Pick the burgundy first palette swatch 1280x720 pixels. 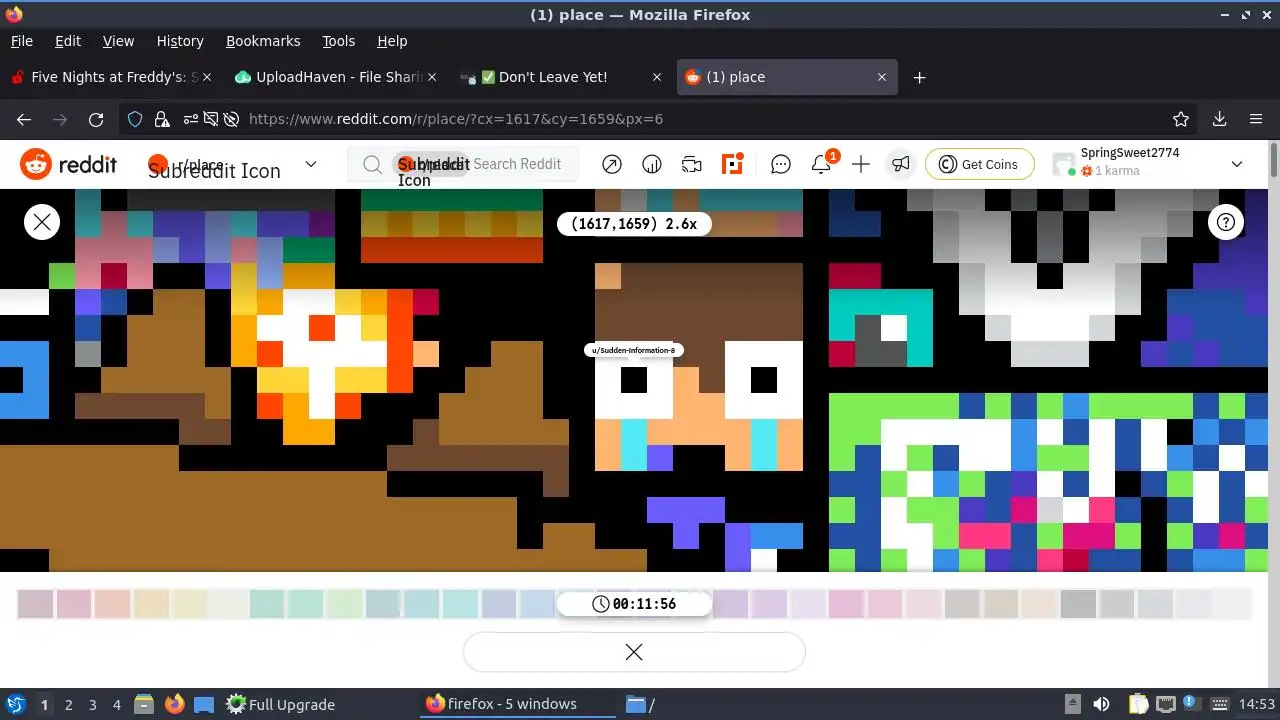click(x=35, y=604)
